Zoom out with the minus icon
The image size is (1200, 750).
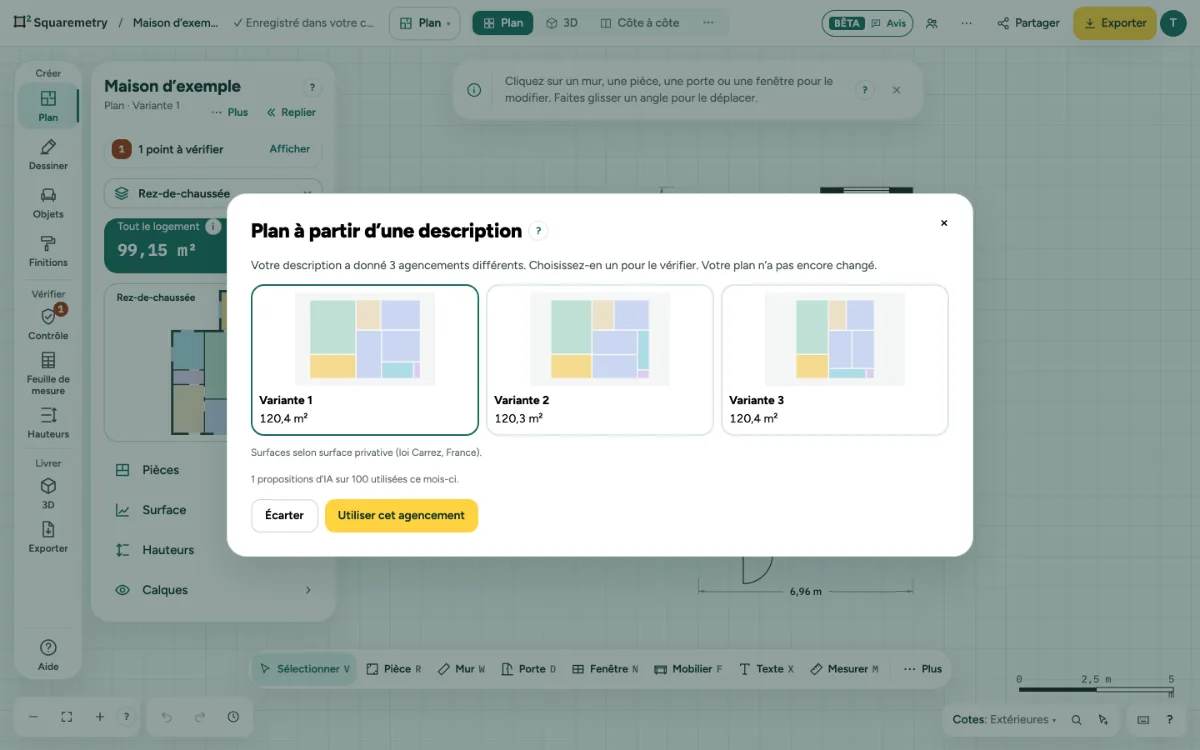pyautogui.click(x=33, y=717)
